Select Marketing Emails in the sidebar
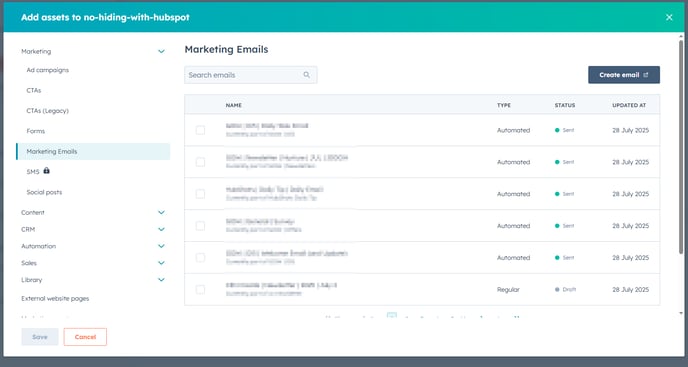 [93, 151]
